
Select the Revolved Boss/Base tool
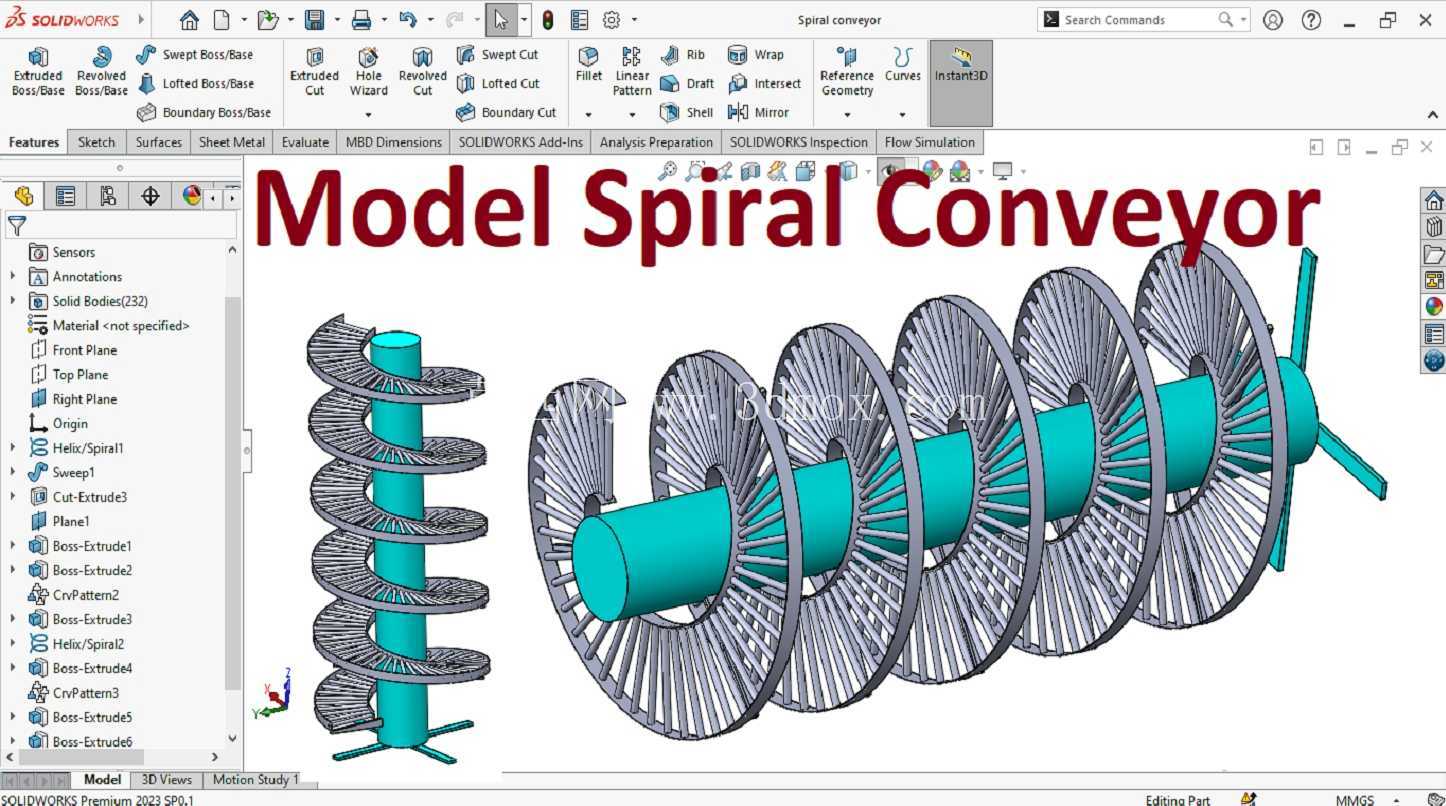(101, 72)
